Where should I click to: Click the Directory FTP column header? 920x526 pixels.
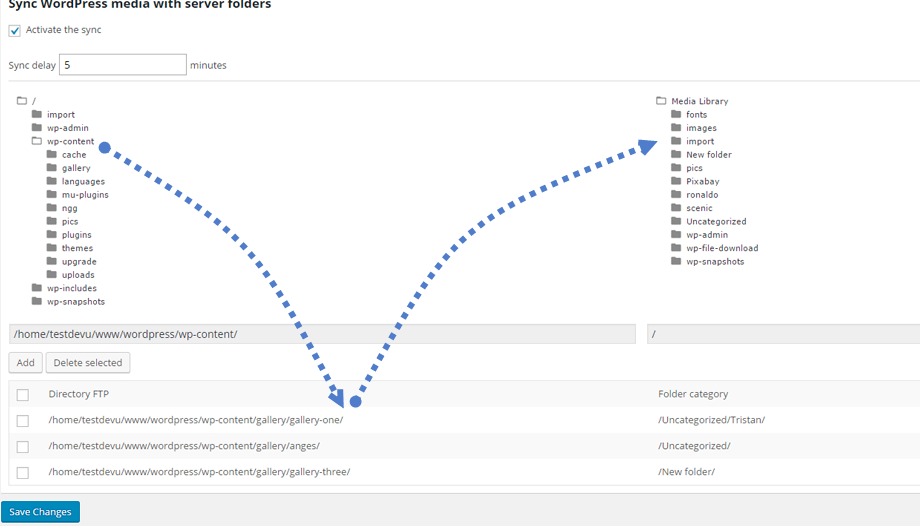[x=79, y=394]
